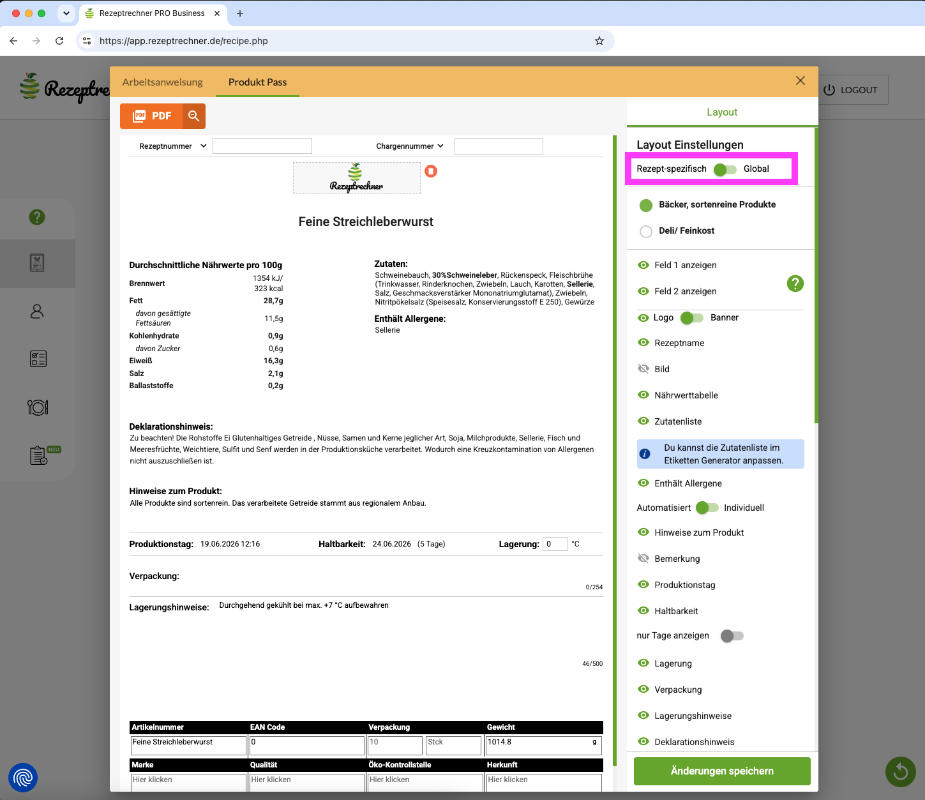Hide the Enthält Allergene section
925x800 pixels.
tap(644, 483)
